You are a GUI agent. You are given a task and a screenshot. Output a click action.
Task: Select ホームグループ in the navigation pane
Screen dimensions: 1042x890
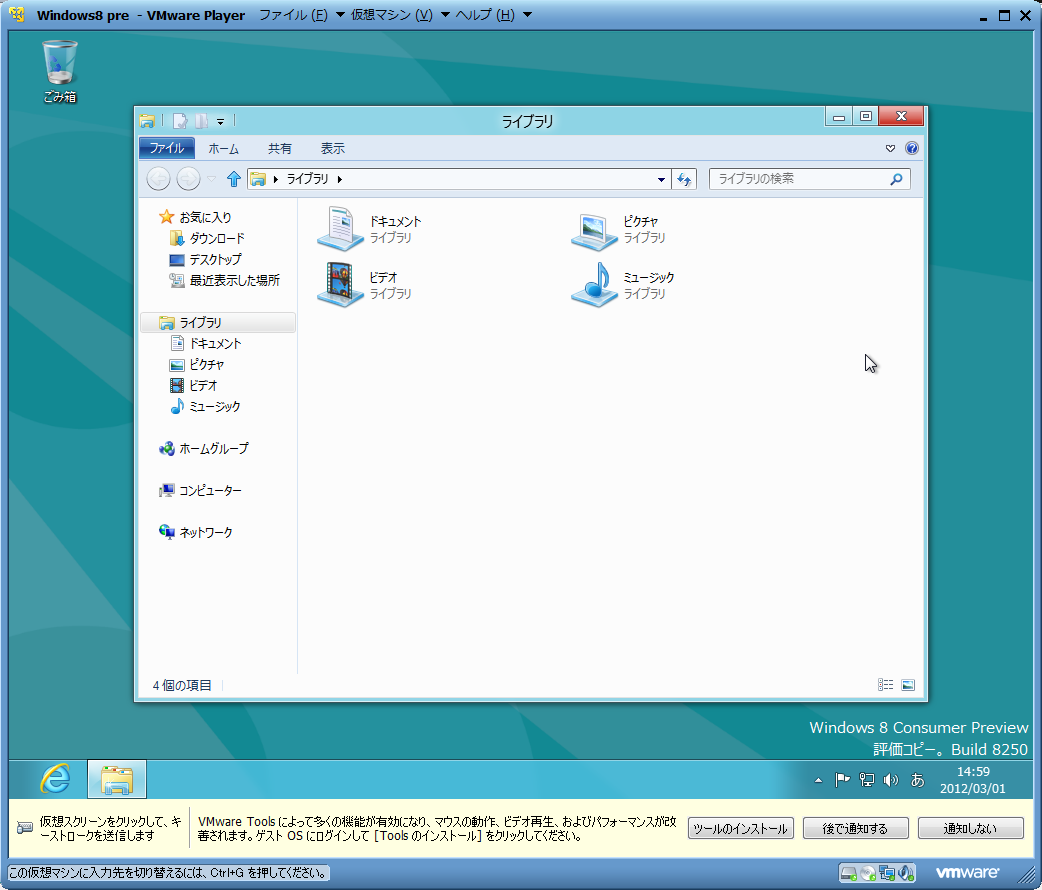pos(203,449)
